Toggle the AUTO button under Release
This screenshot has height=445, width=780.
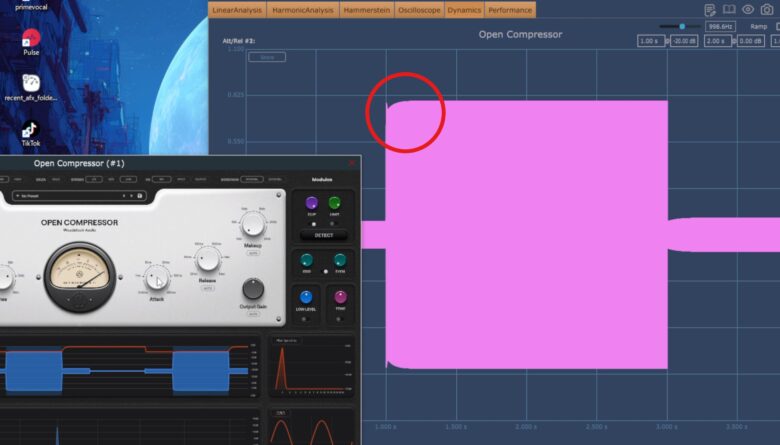coord(206,288)
